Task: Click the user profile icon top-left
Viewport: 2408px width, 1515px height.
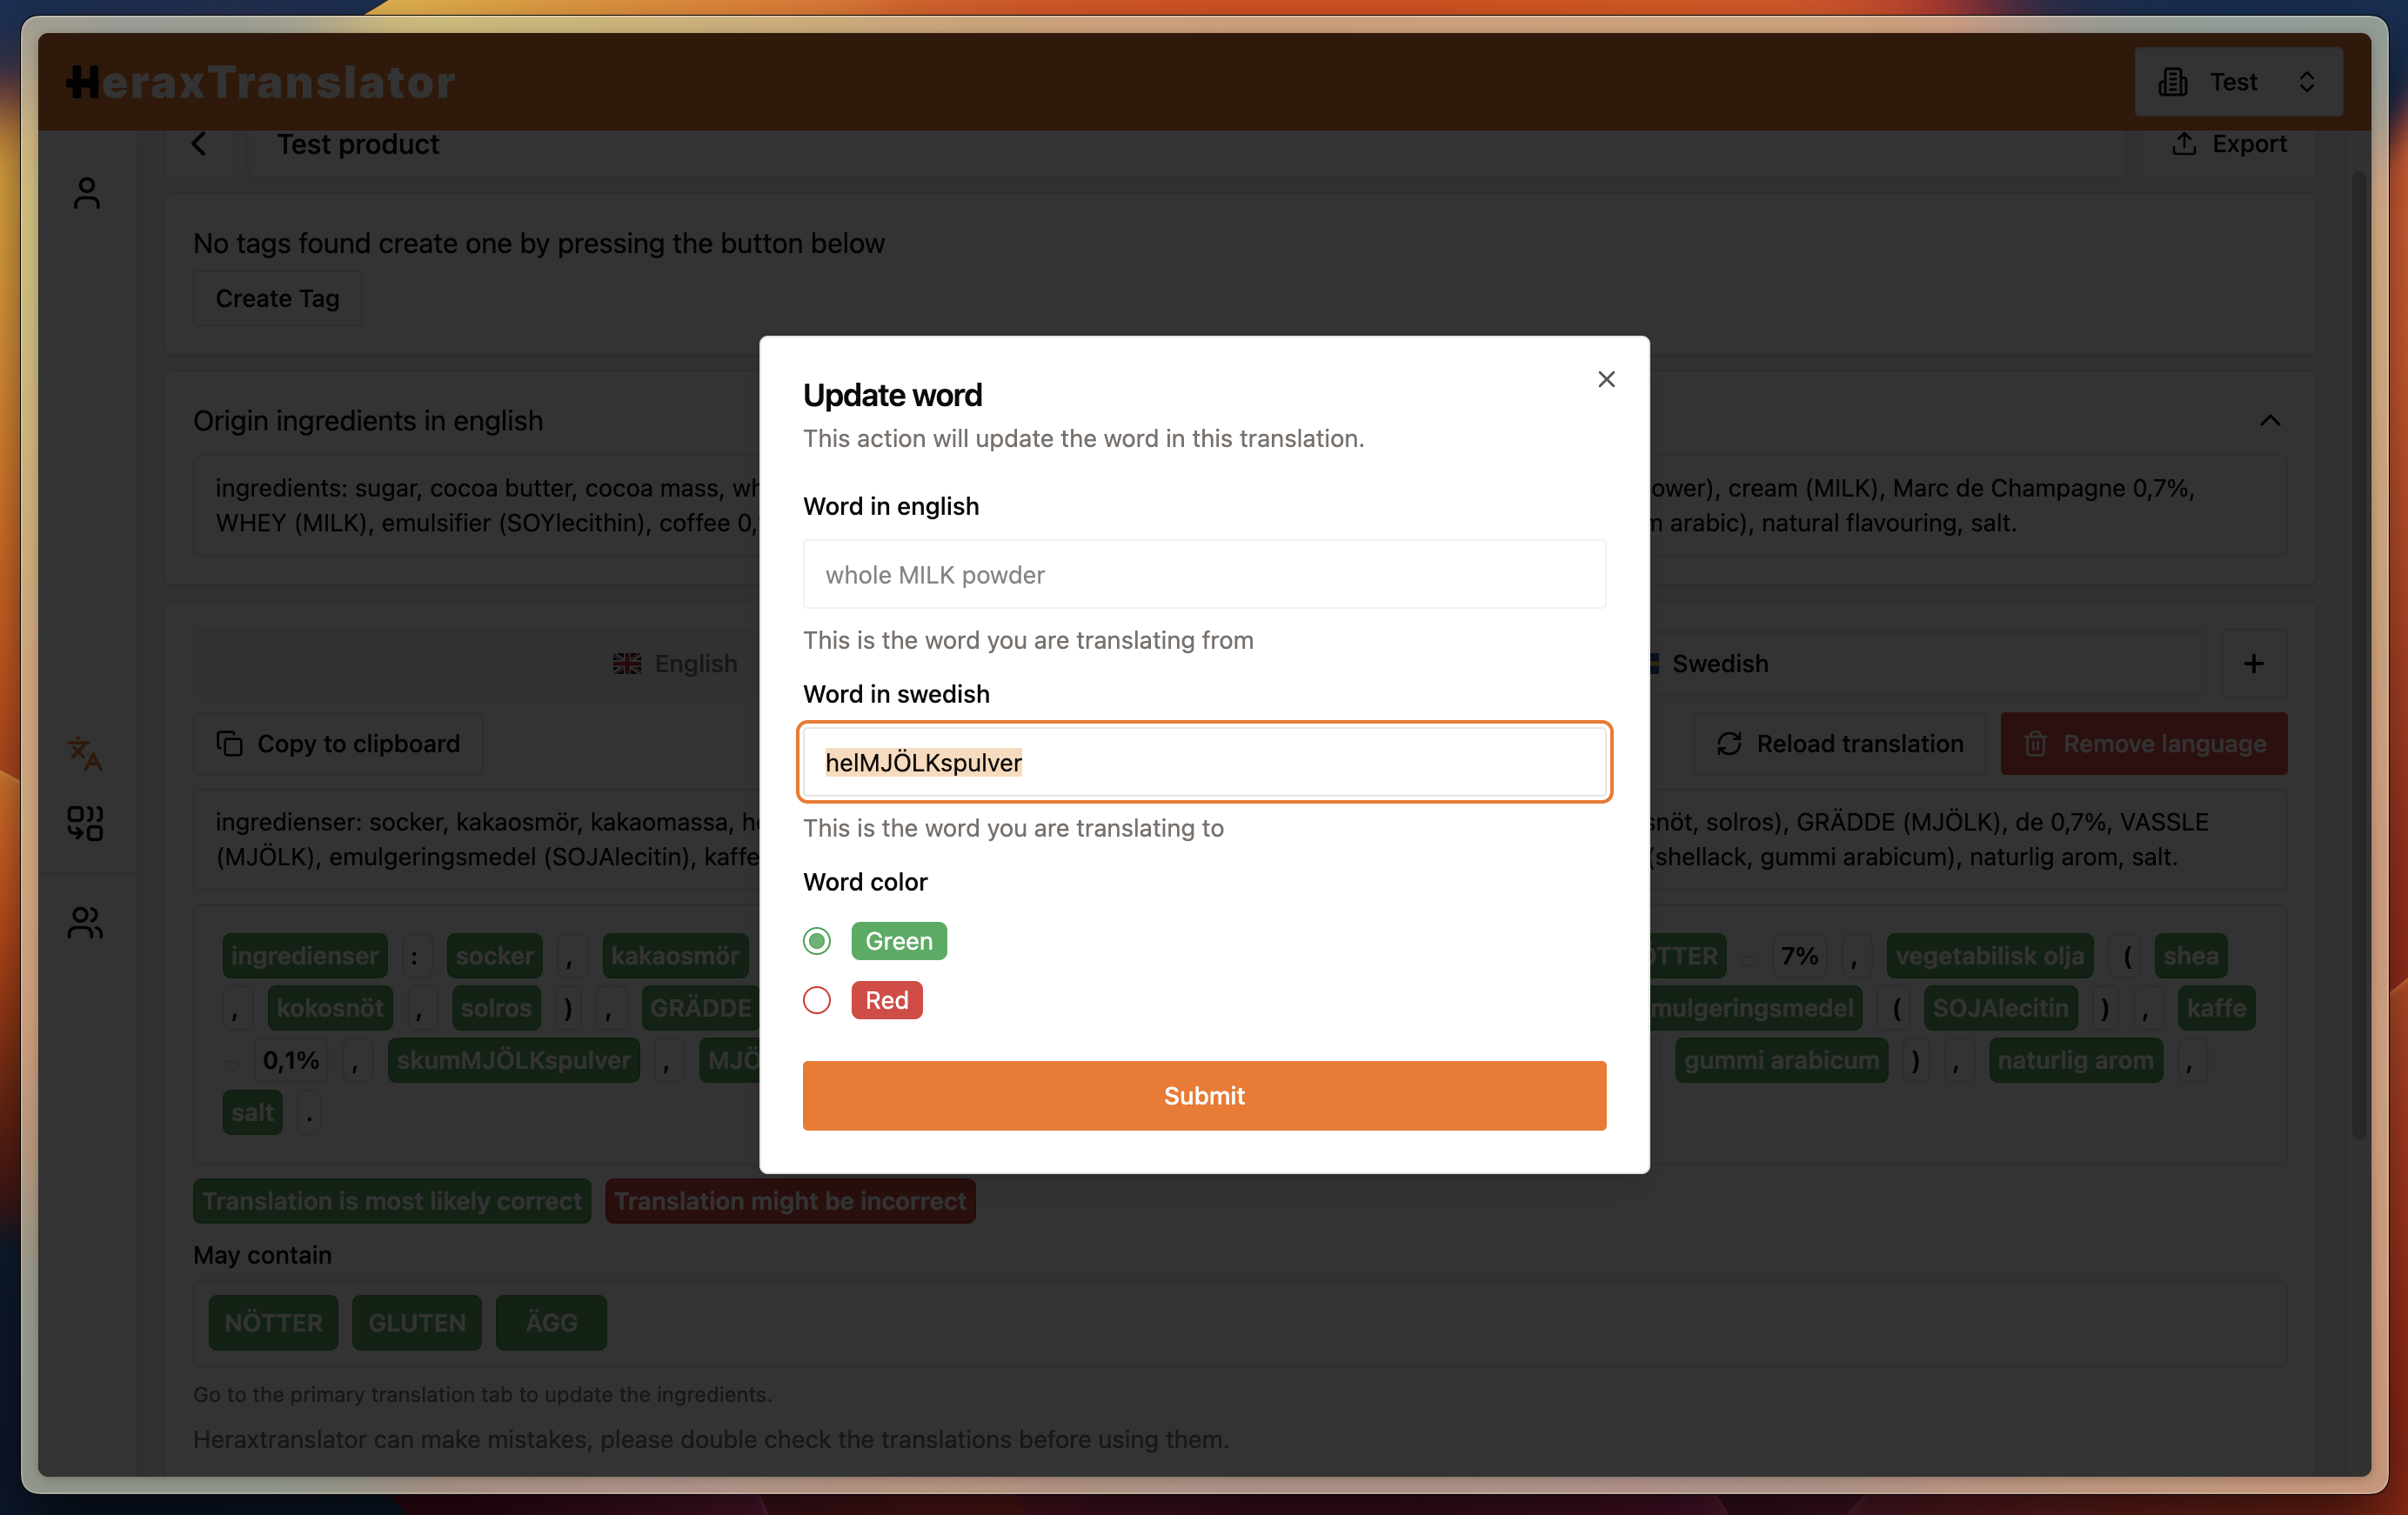Action: (x=87, y=194)
